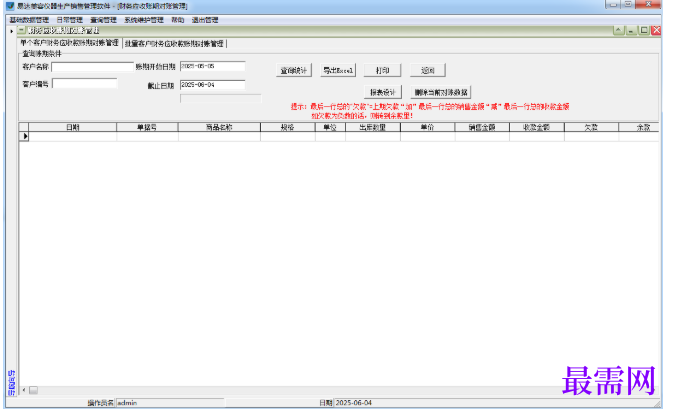This screenshot has height=412, width=674.
Task: Click the 欠款 column header
Action: pyautogui.click(x=591, y=127)
